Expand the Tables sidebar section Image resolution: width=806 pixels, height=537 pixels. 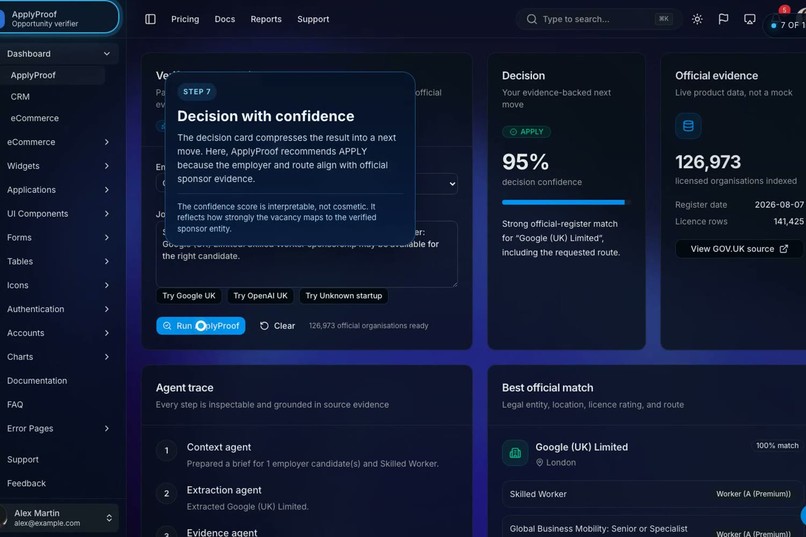click(x=59, y=262)
